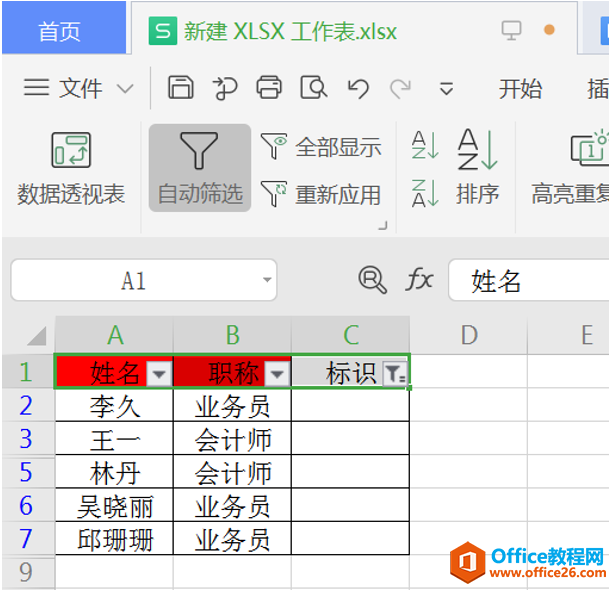Screen dimensions: 613x590
Task: Open the 数据透视表 pivot table tool
Action: point(71,169)
